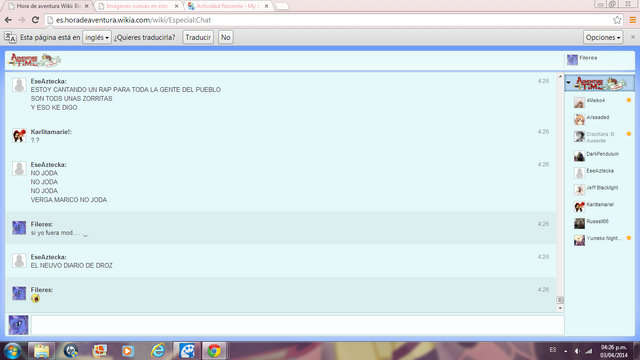
Task: Click DarkPendulum's avatar in the user list
Action: pos(579,156)
